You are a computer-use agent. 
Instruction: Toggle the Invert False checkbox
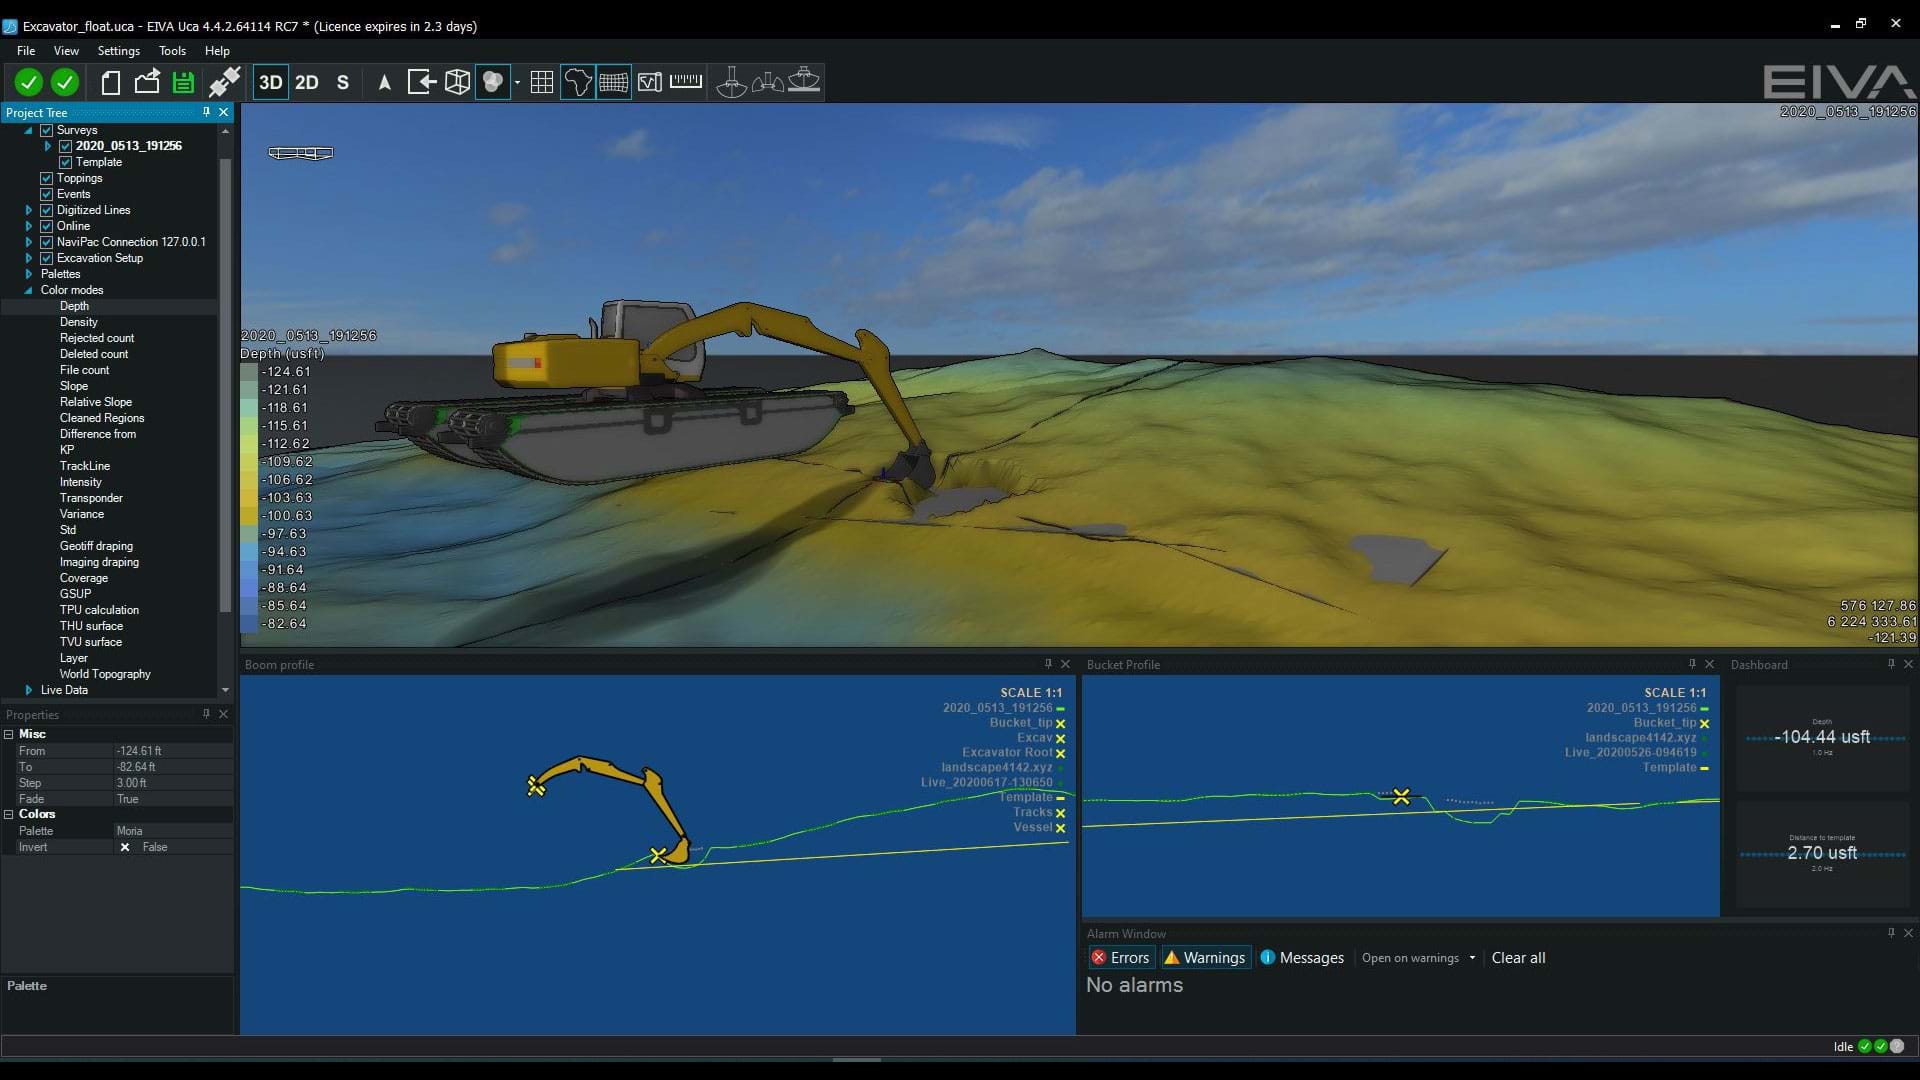[125, 847]
